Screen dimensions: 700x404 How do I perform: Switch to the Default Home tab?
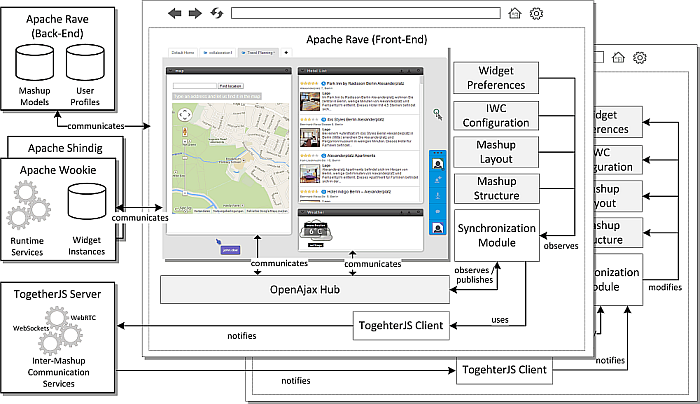(x=183, y=51)
